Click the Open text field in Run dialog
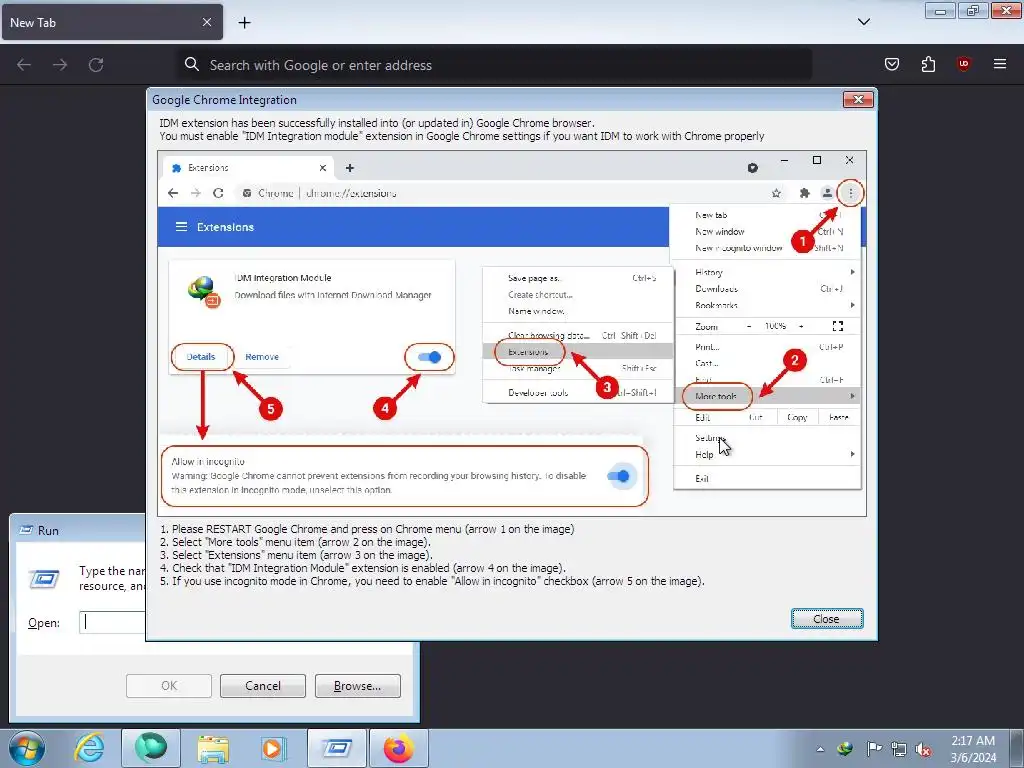The height and width of the screenshot is (768, 1024). tap(112, 622)
